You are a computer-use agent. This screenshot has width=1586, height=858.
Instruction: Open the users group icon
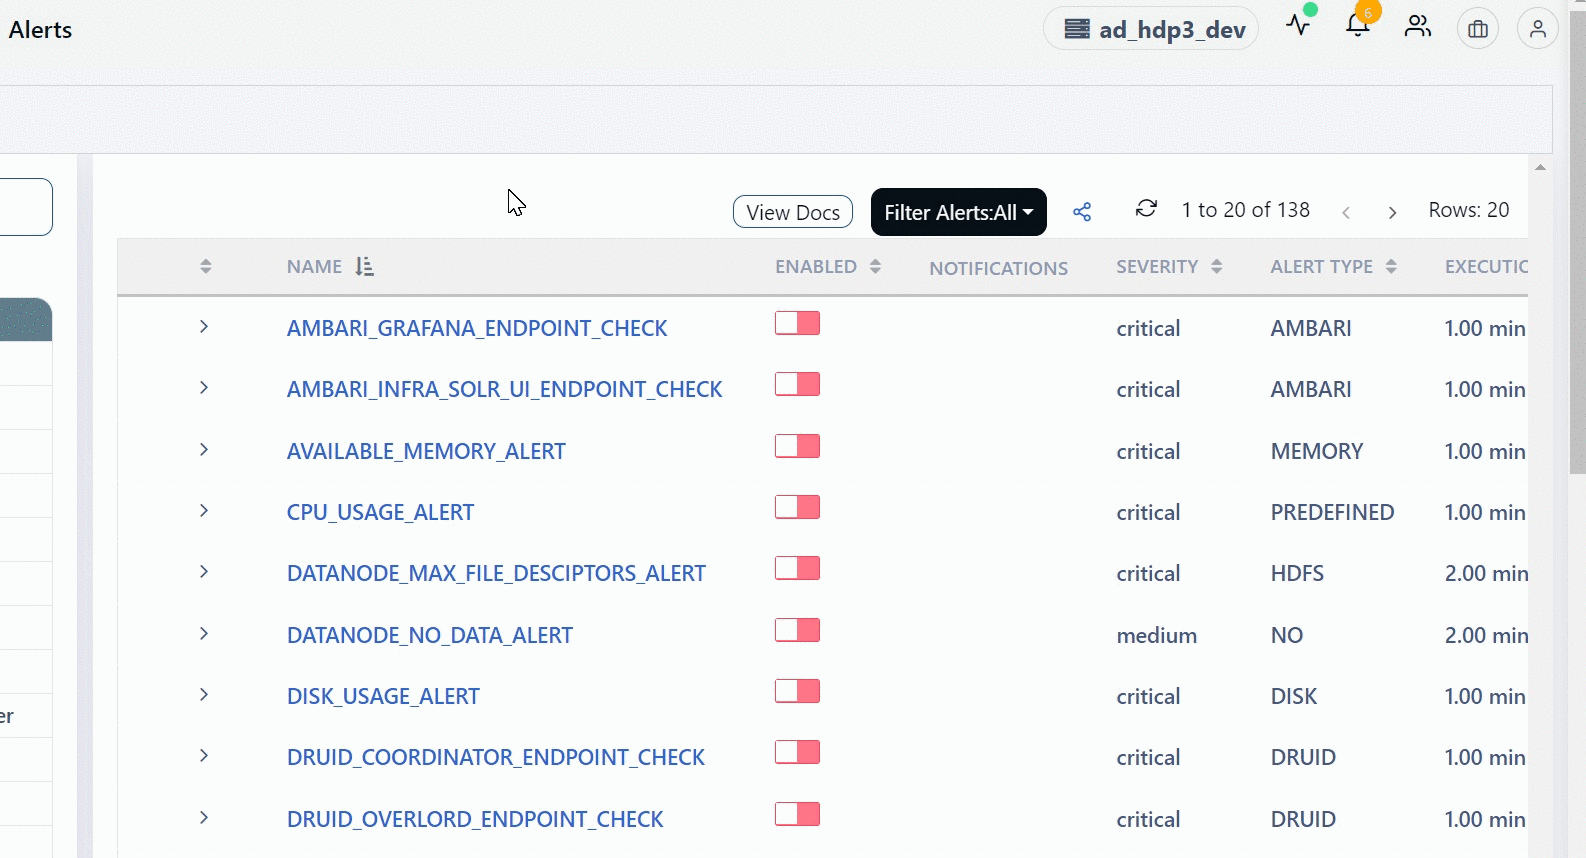click(x=1417, y=26)
